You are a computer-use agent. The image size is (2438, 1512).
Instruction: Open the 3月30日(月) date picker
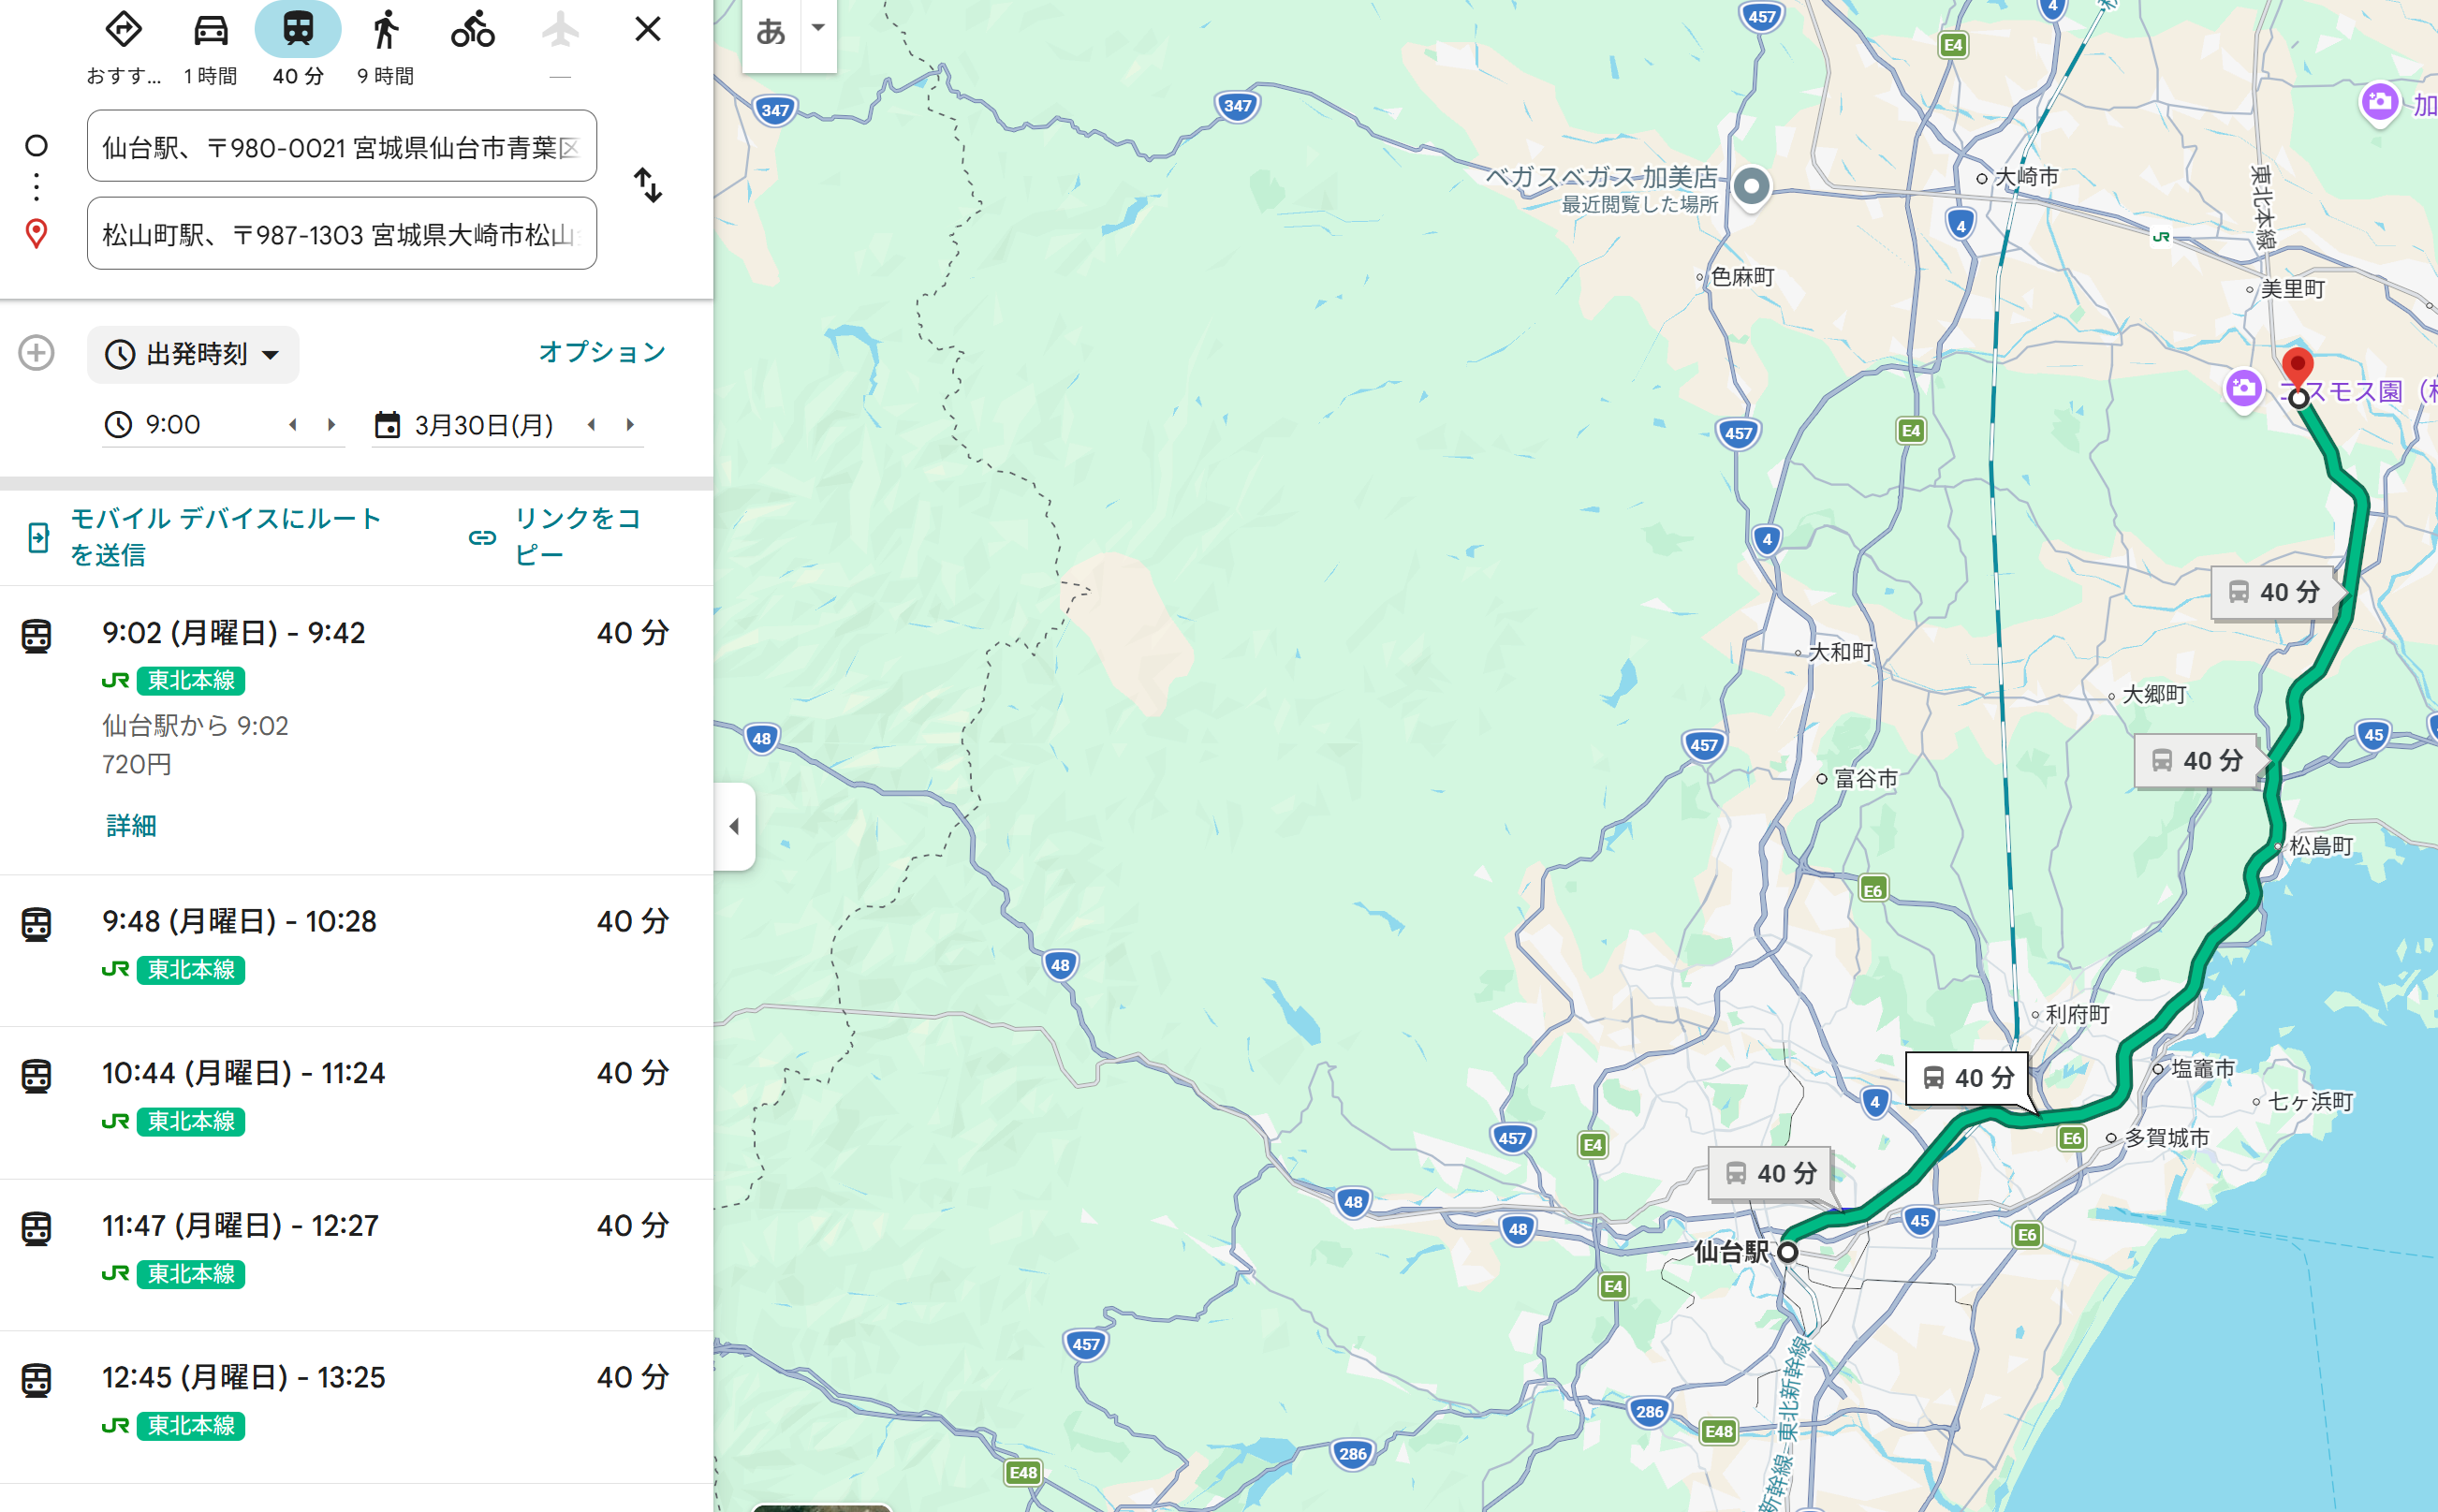click(483, 425)
